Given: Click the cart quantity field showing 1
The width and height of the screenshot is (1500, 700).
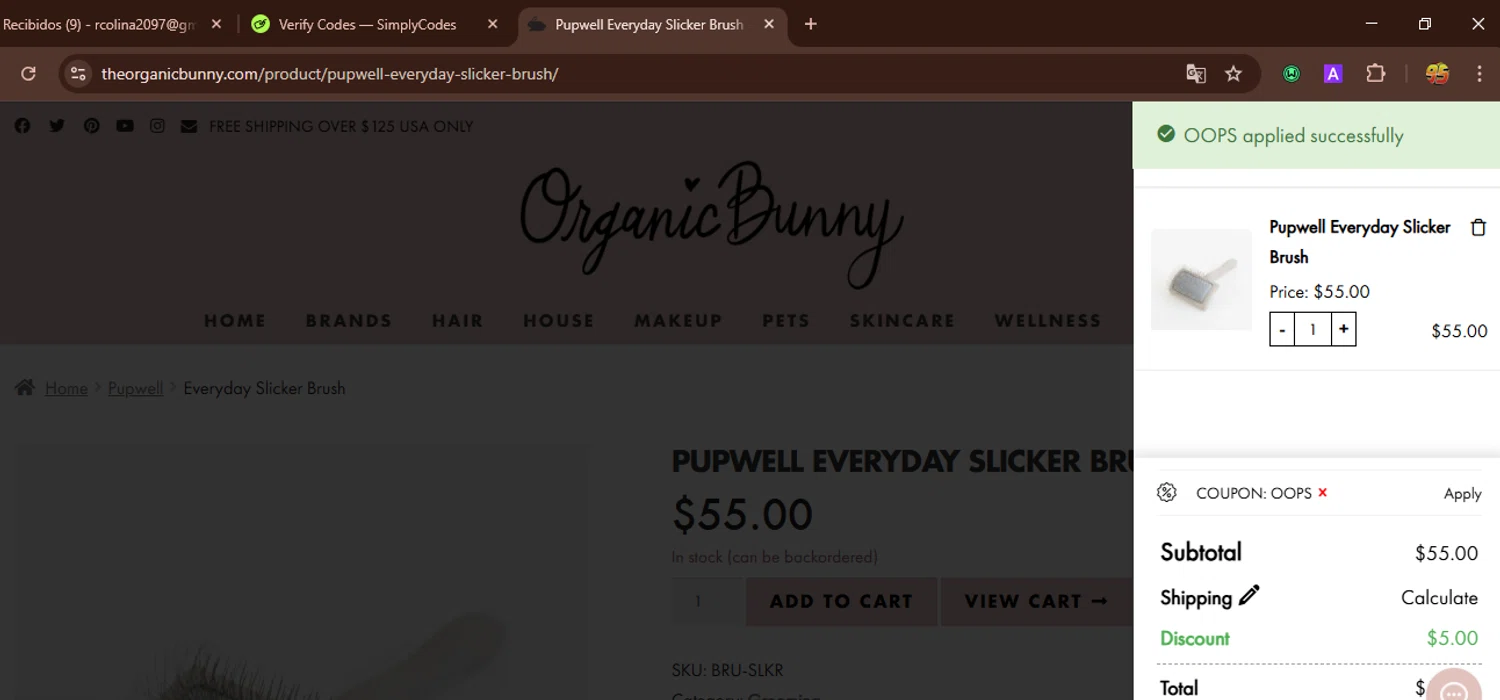Looking at the screenshot, I should pyautogui.click(x=1312, y=329).
